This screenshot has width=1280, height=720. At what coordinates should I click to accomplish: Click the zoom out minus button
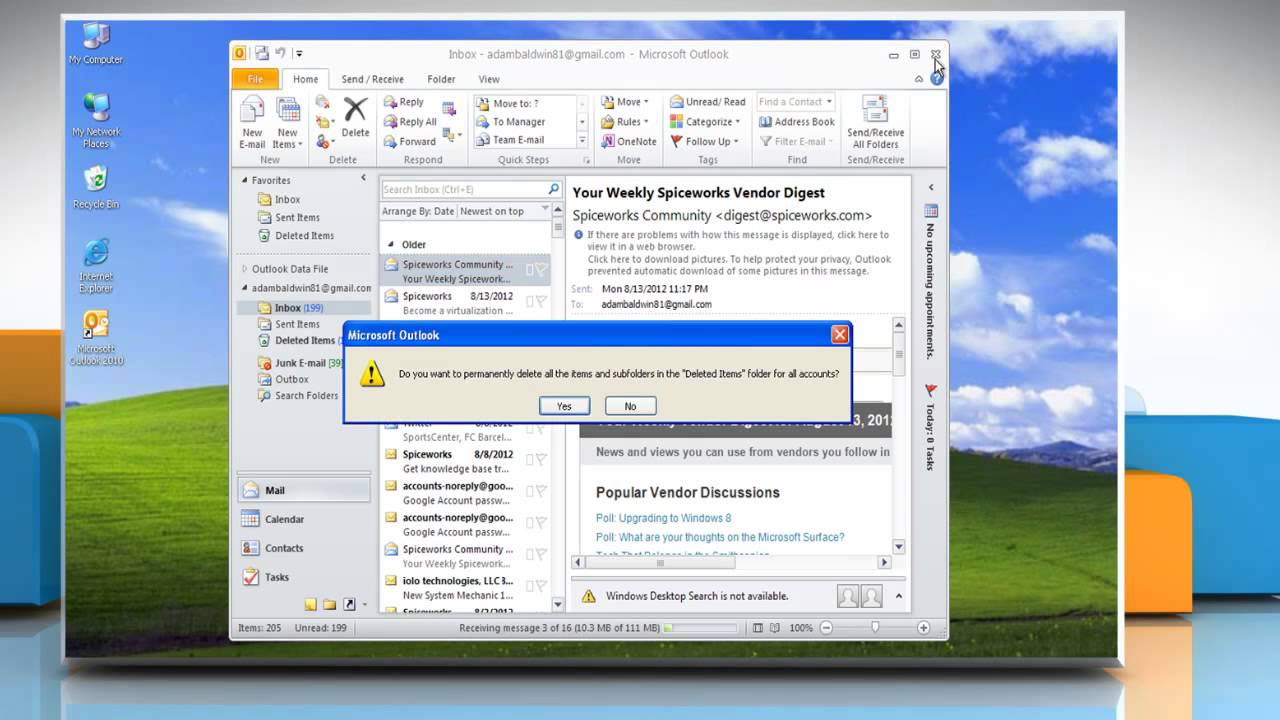pyautogui.click(x=826, y=628)
